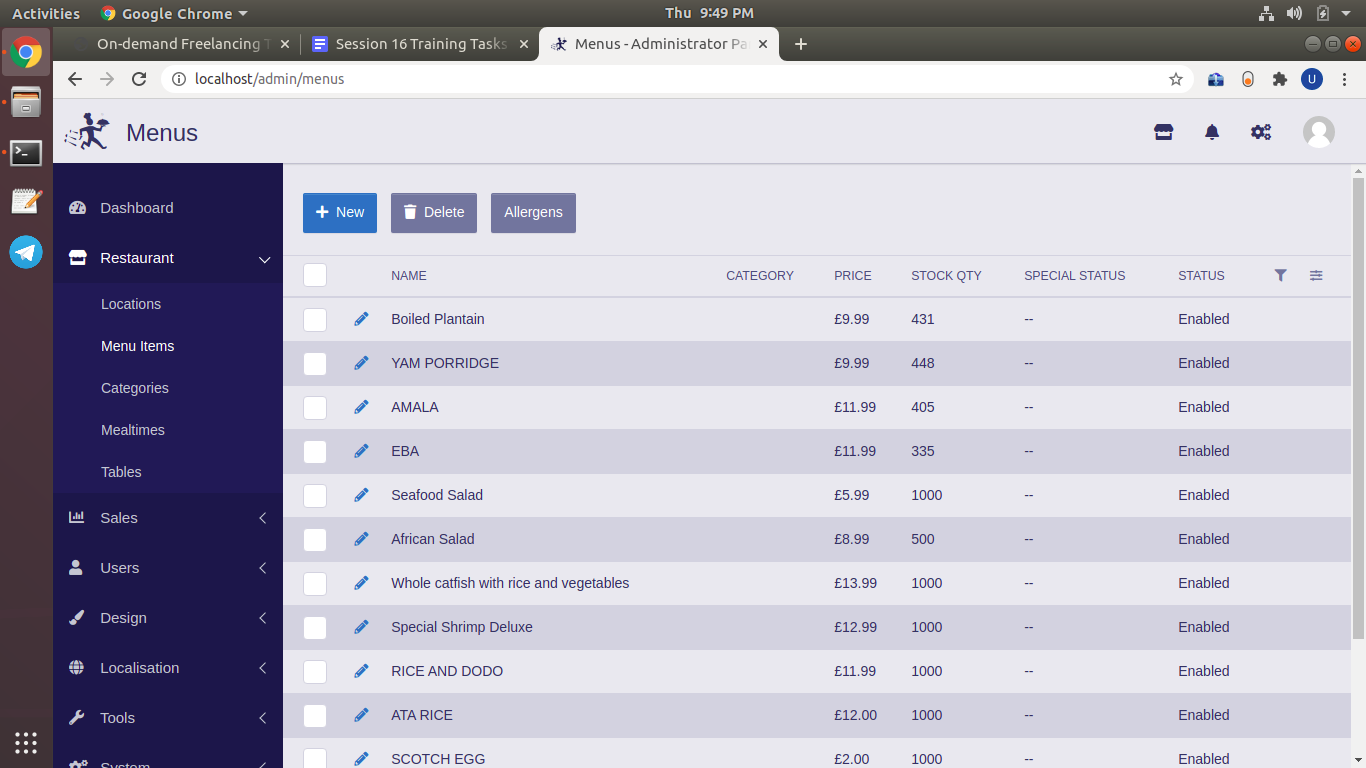Collapse the Restaurant section in sidebar
This screenshot has height=768, width=1366.
click(167, 258)
